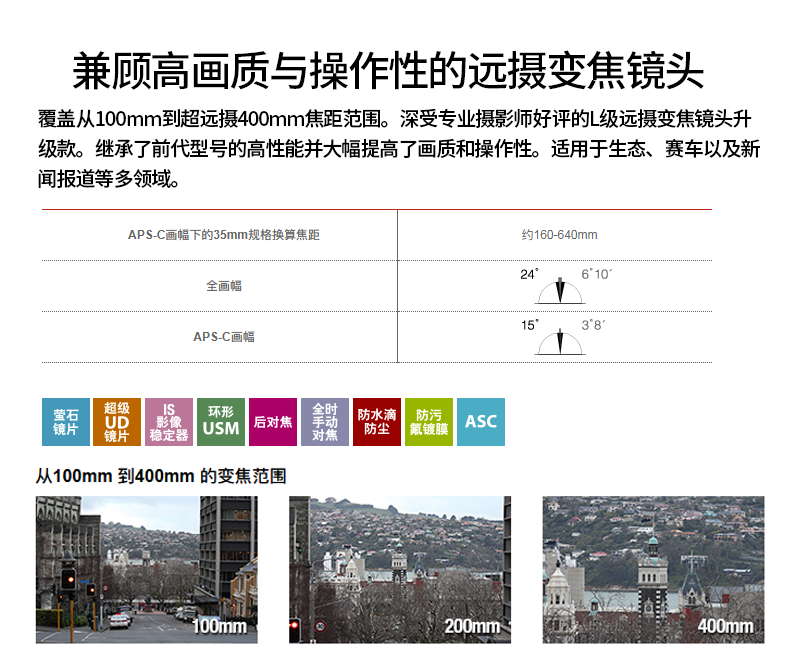Select the 环形USM green badge
This screenshot has width=790, height=655.
[x=221, y=422]
